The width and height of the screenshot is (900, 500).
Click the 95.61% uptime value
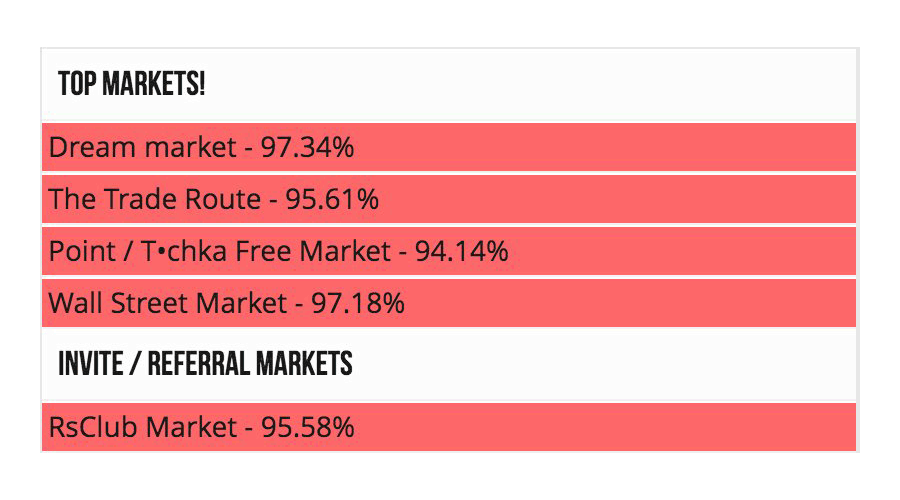tap(332, 199)
